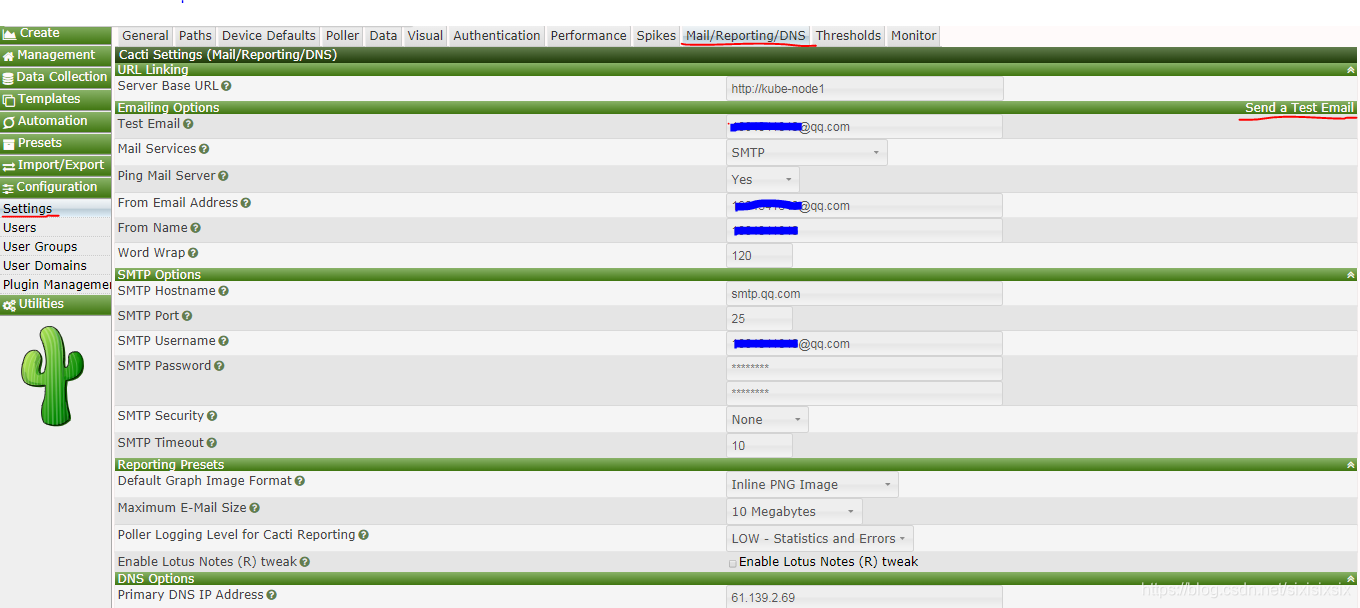1360x608 pixels.
Task: Open help for Poller Logging Level
Action: point(364,536)
